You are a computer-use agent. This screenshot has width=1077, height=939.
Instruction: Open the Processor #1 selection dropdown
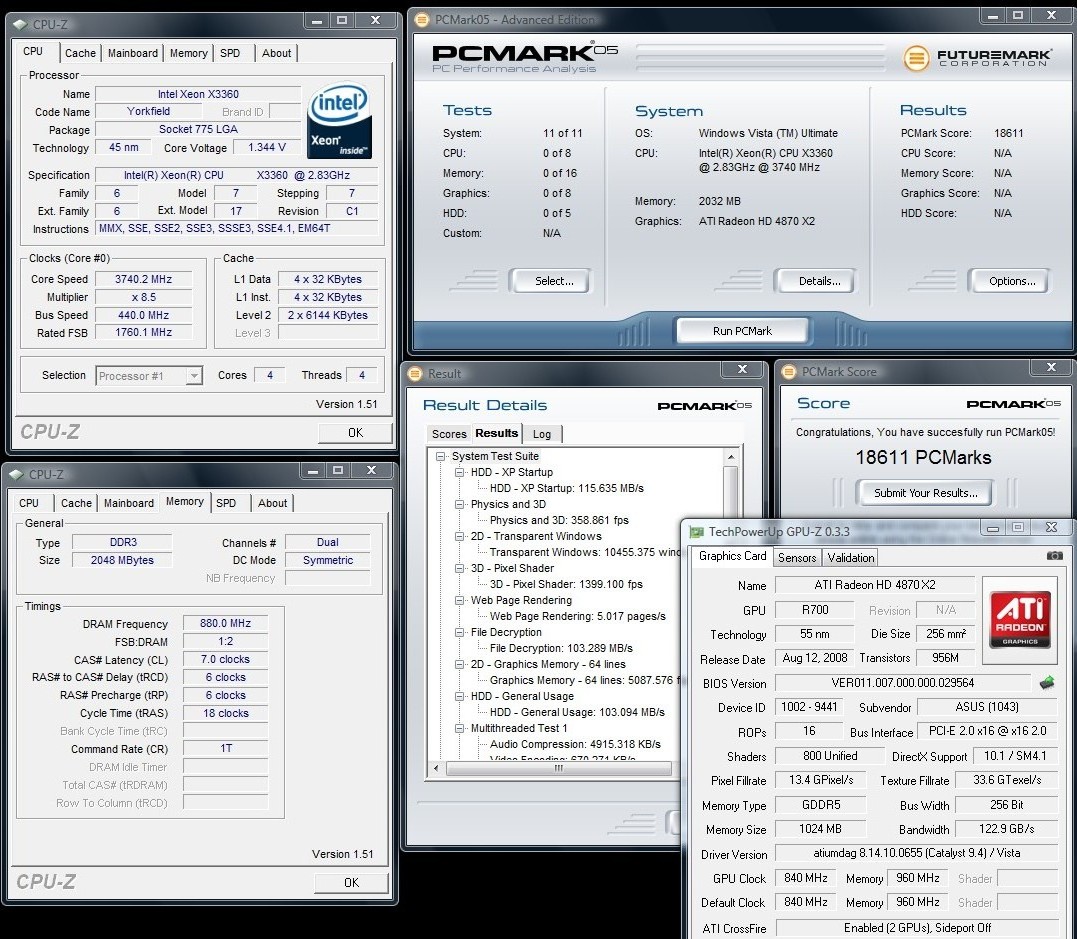click(x=194, y=376)
